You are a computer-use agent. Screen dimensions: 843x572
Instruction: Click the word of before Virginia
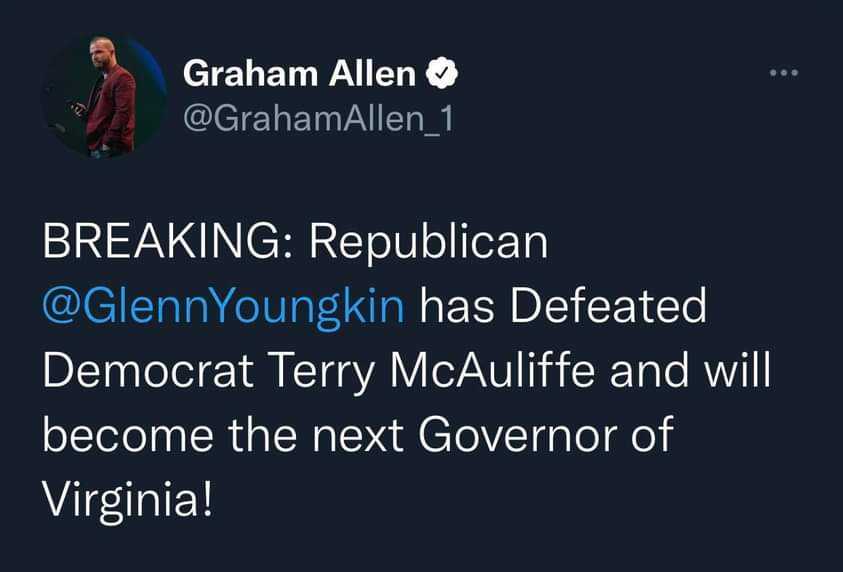pos(652,433)
